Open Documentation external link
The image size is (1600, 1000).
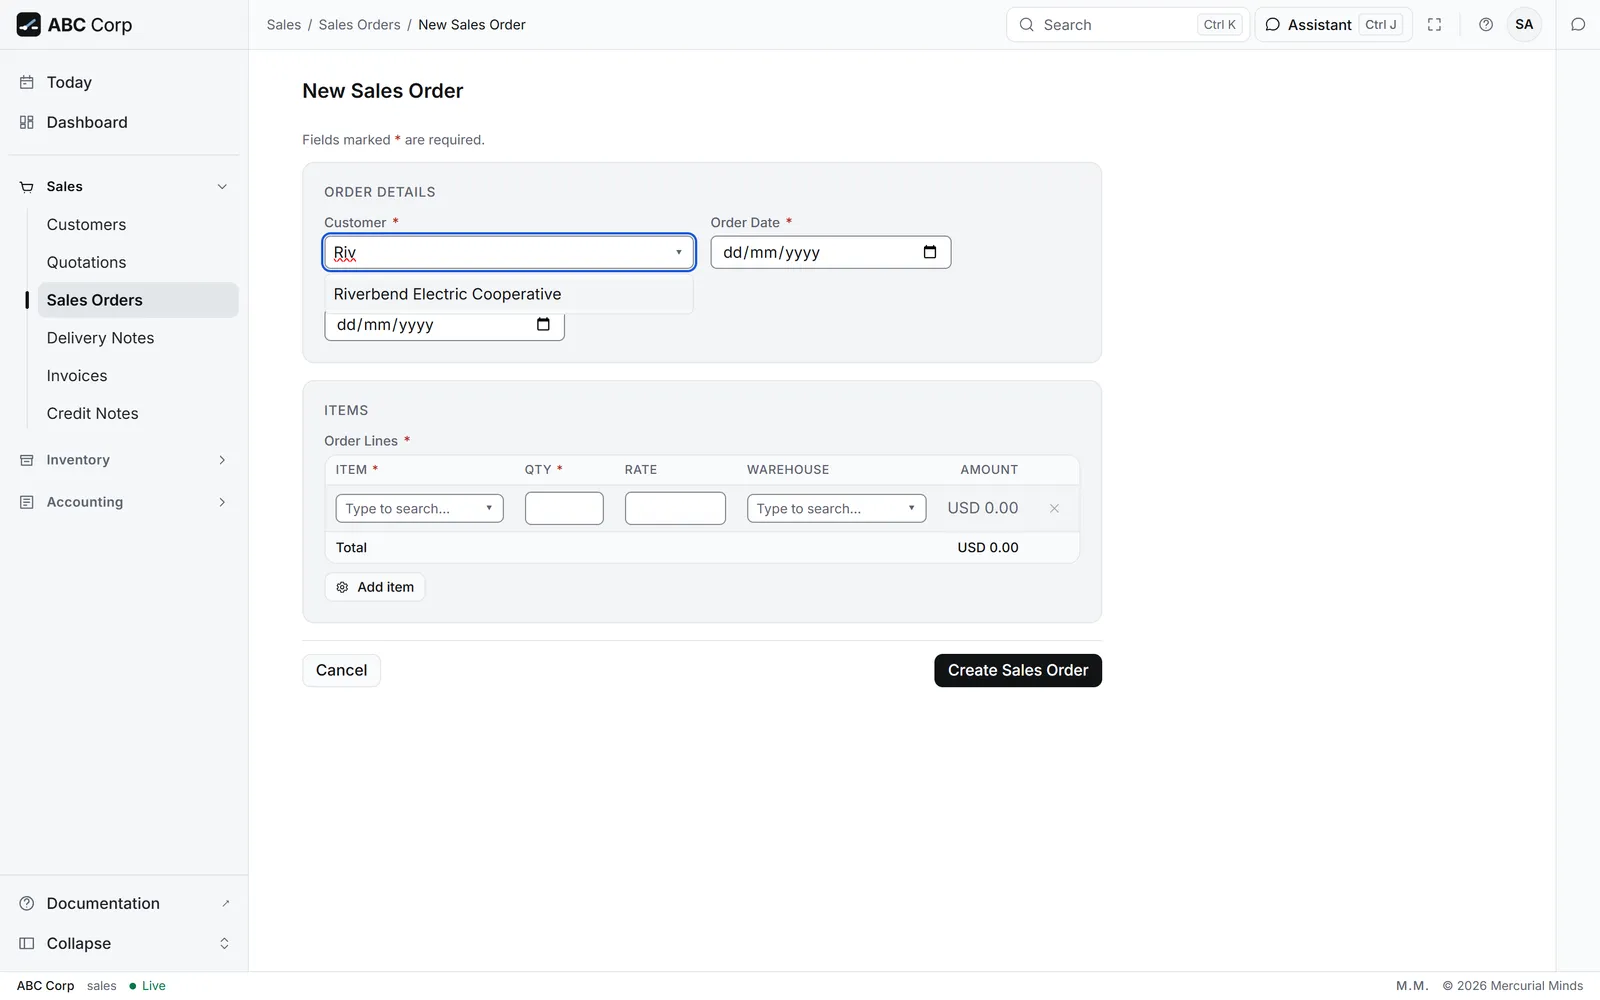pos(124,903)
